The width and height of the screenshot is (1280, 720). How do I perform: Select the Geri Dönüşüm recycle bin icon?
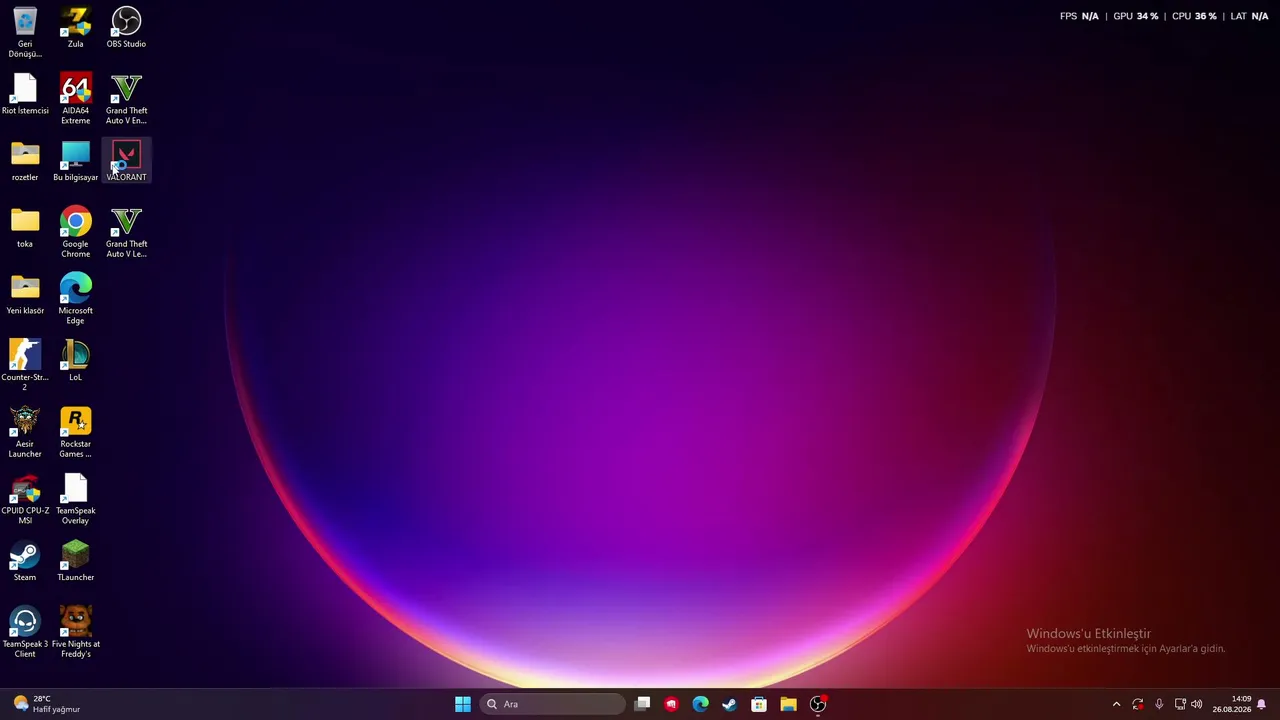click(25, 32)
